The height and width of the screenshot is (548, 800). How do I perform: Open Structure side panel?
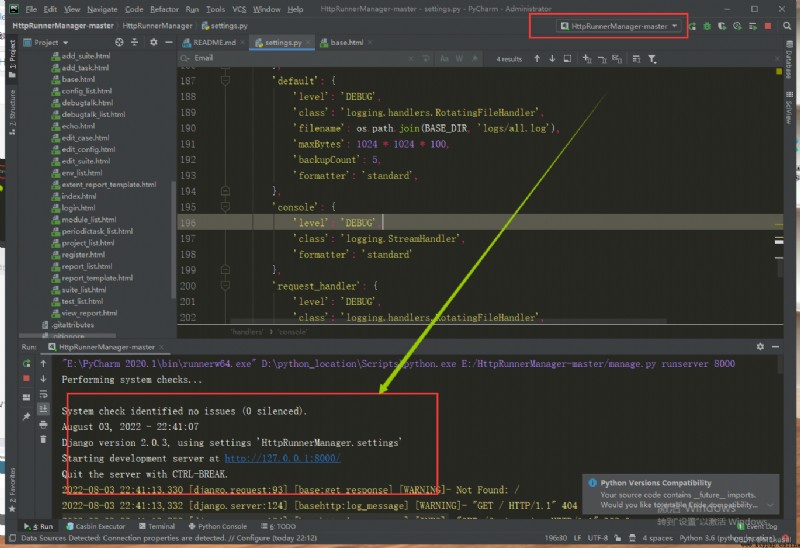(12, 111)
